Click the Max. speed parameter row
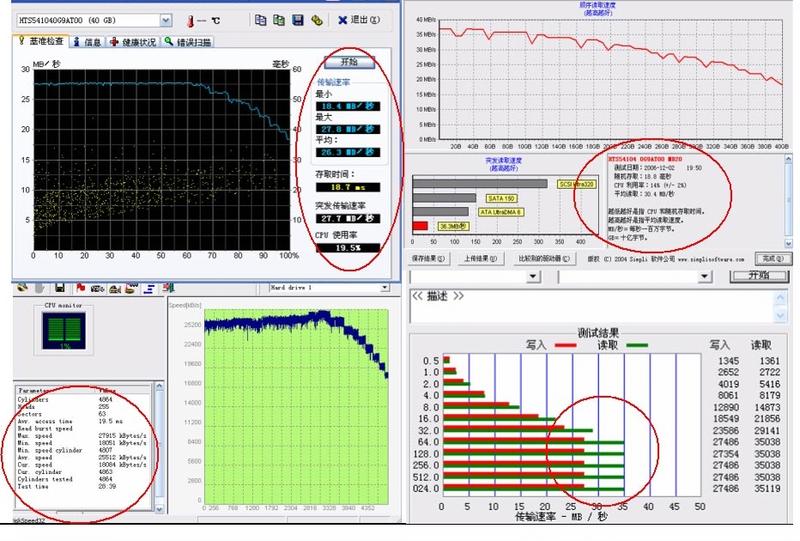The height and width of the screenshot is (541, 800). pos(82,435)
